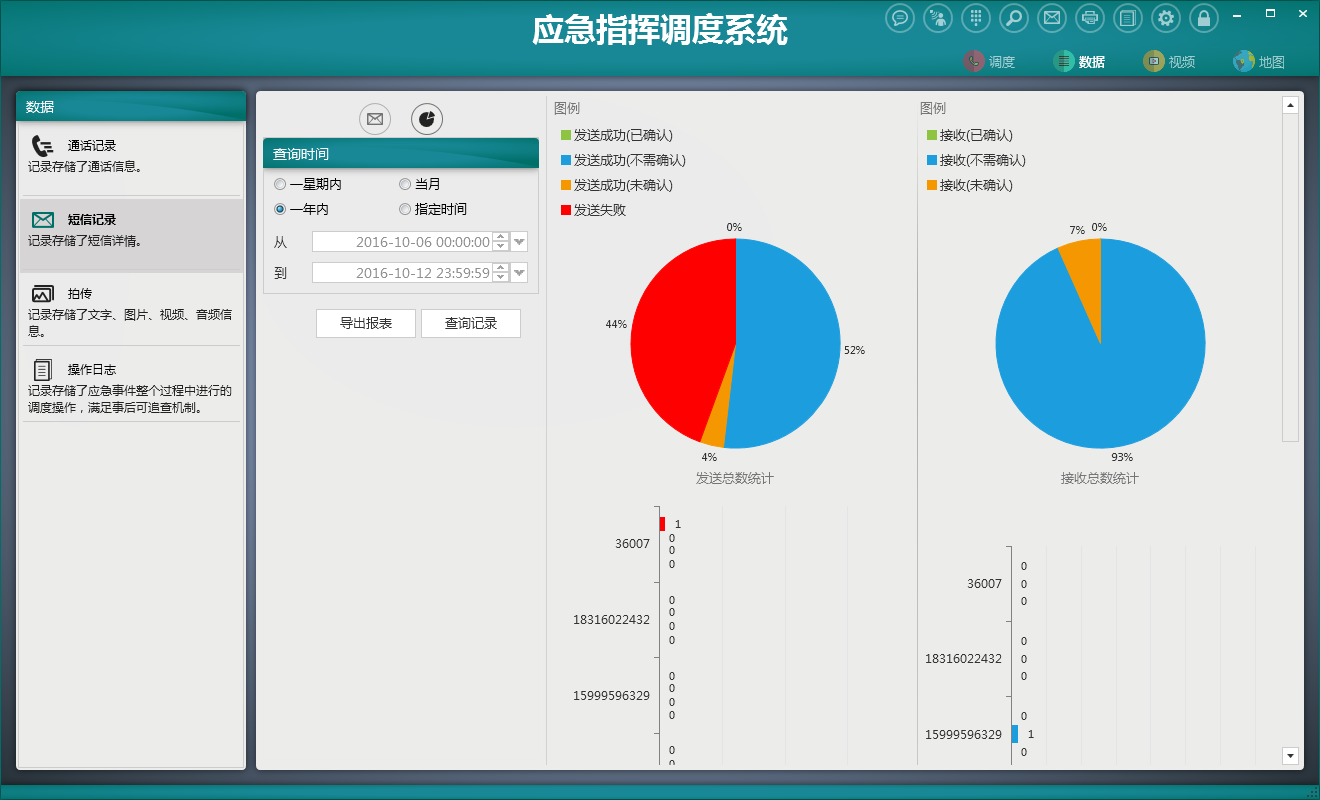Click the 导出报表 button
The image size is (1320, 800).
[x=365, y=323]
